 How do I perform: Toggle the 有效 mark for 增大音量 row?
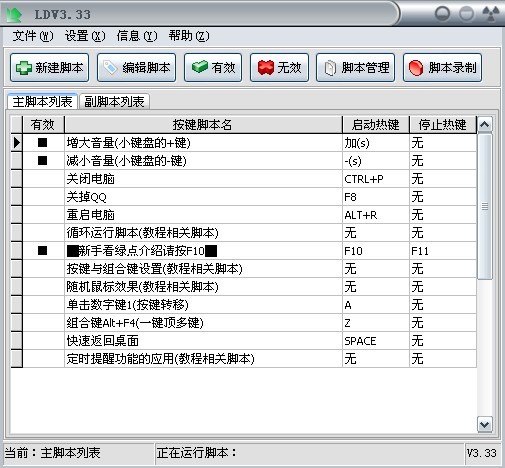point(43,143)
